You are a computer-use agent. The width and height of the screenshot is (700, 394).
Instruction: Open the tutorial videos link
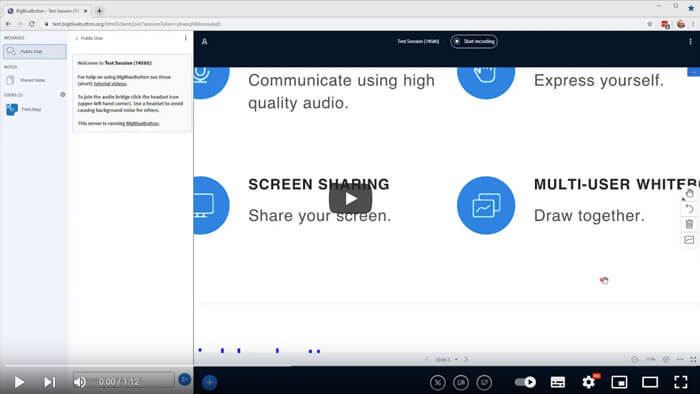[x=110, y=83]
